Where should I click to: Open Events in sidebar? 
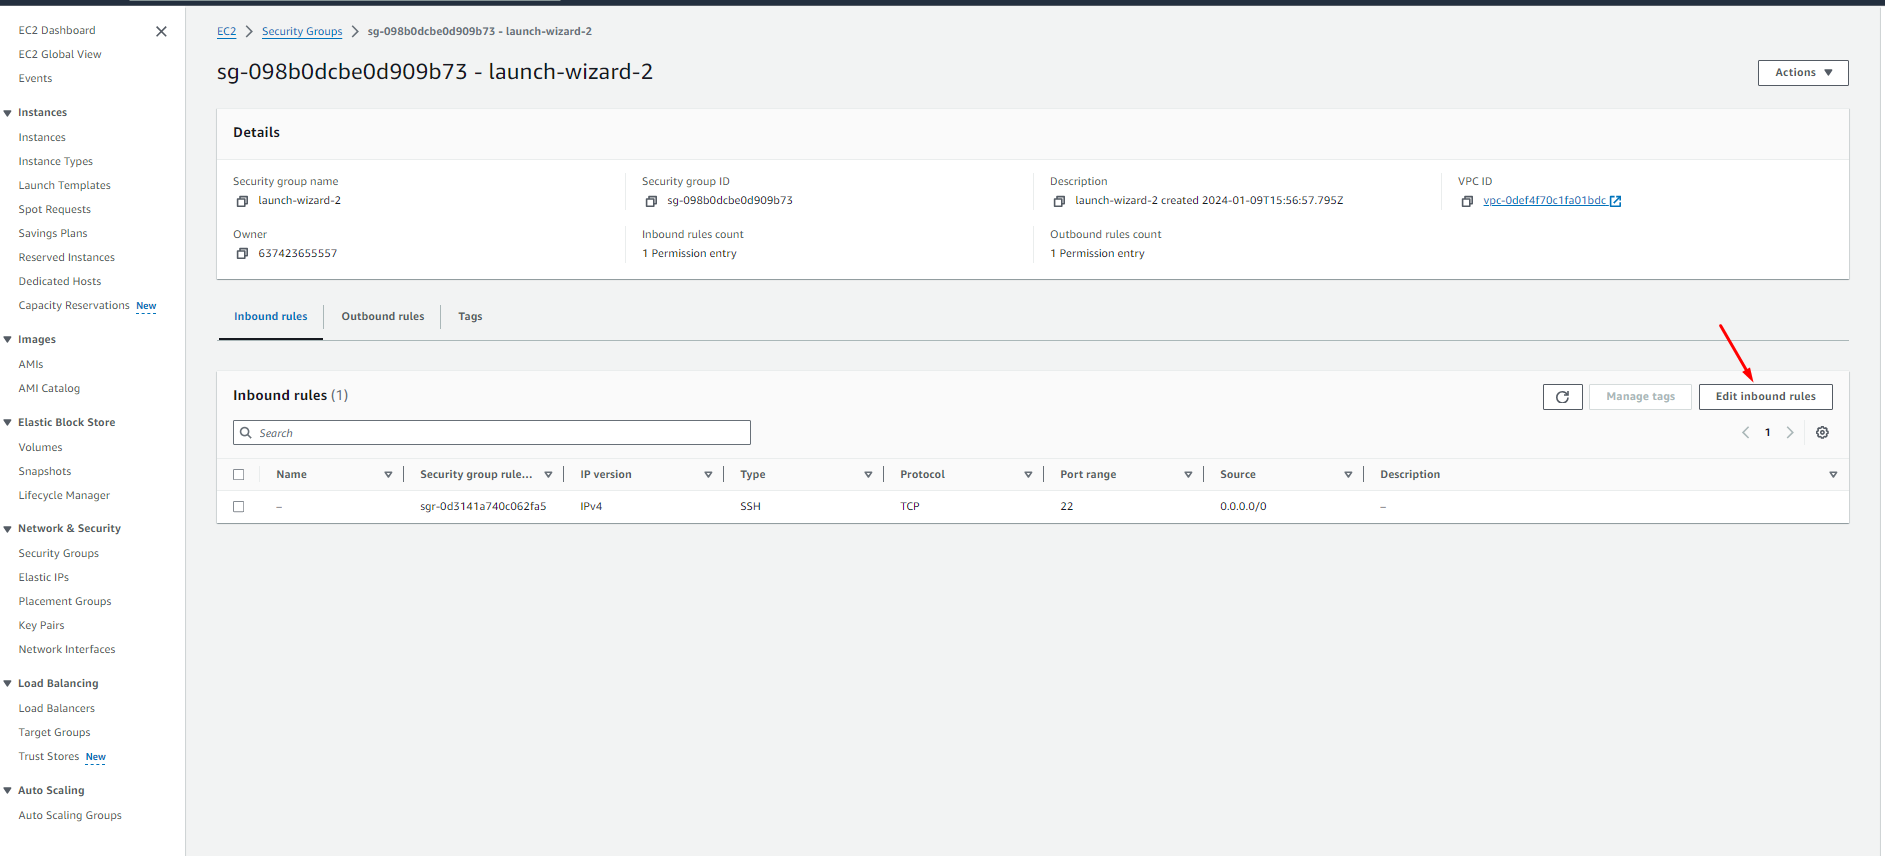point(35,79)
